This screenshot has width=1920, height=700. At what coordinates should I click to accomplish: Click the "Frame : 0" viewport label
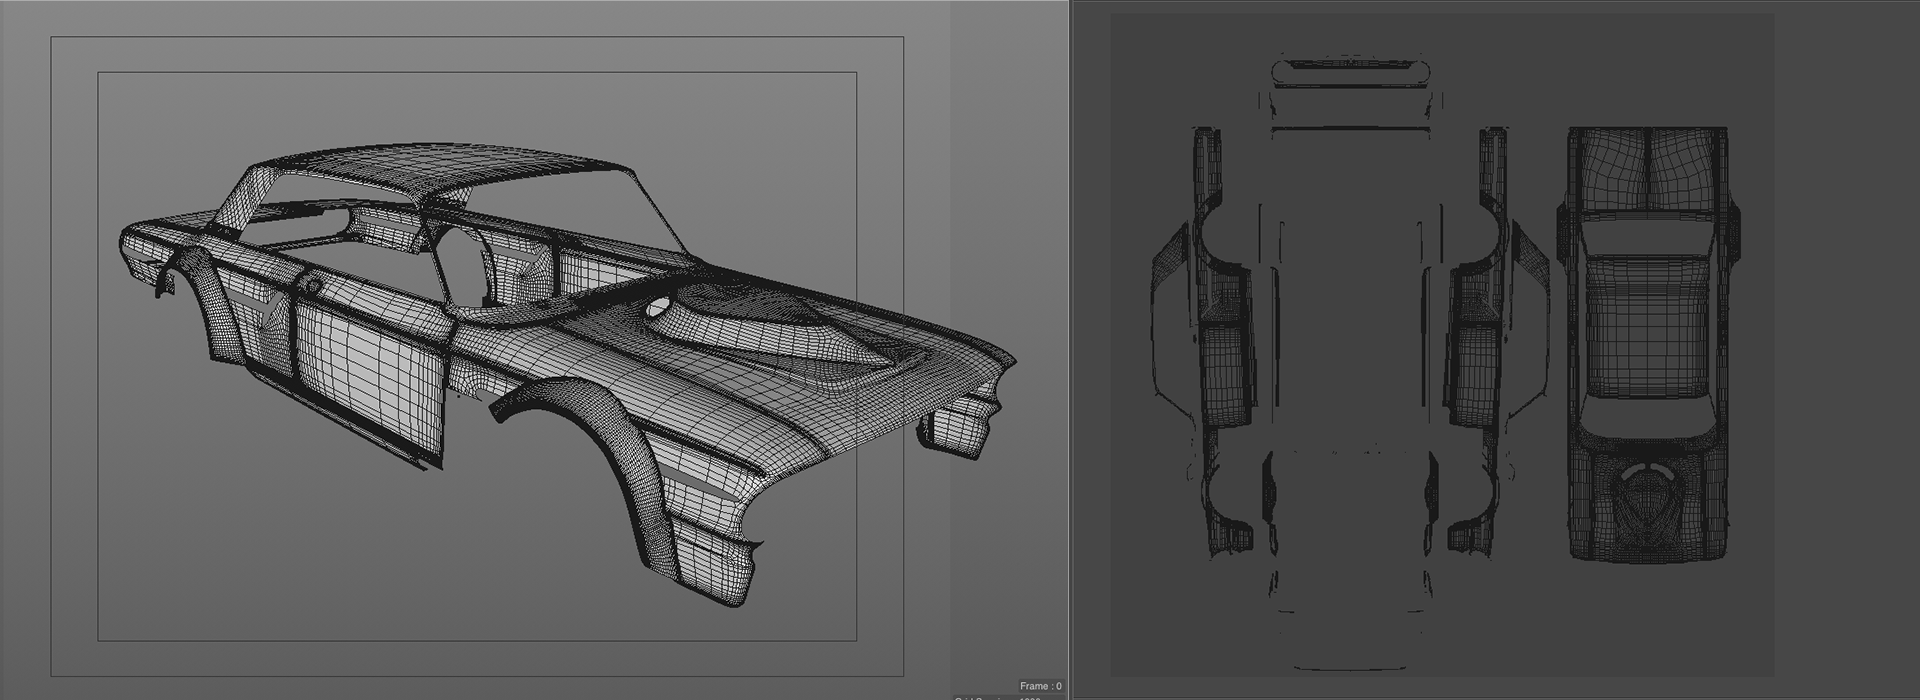pos(1040,686)
